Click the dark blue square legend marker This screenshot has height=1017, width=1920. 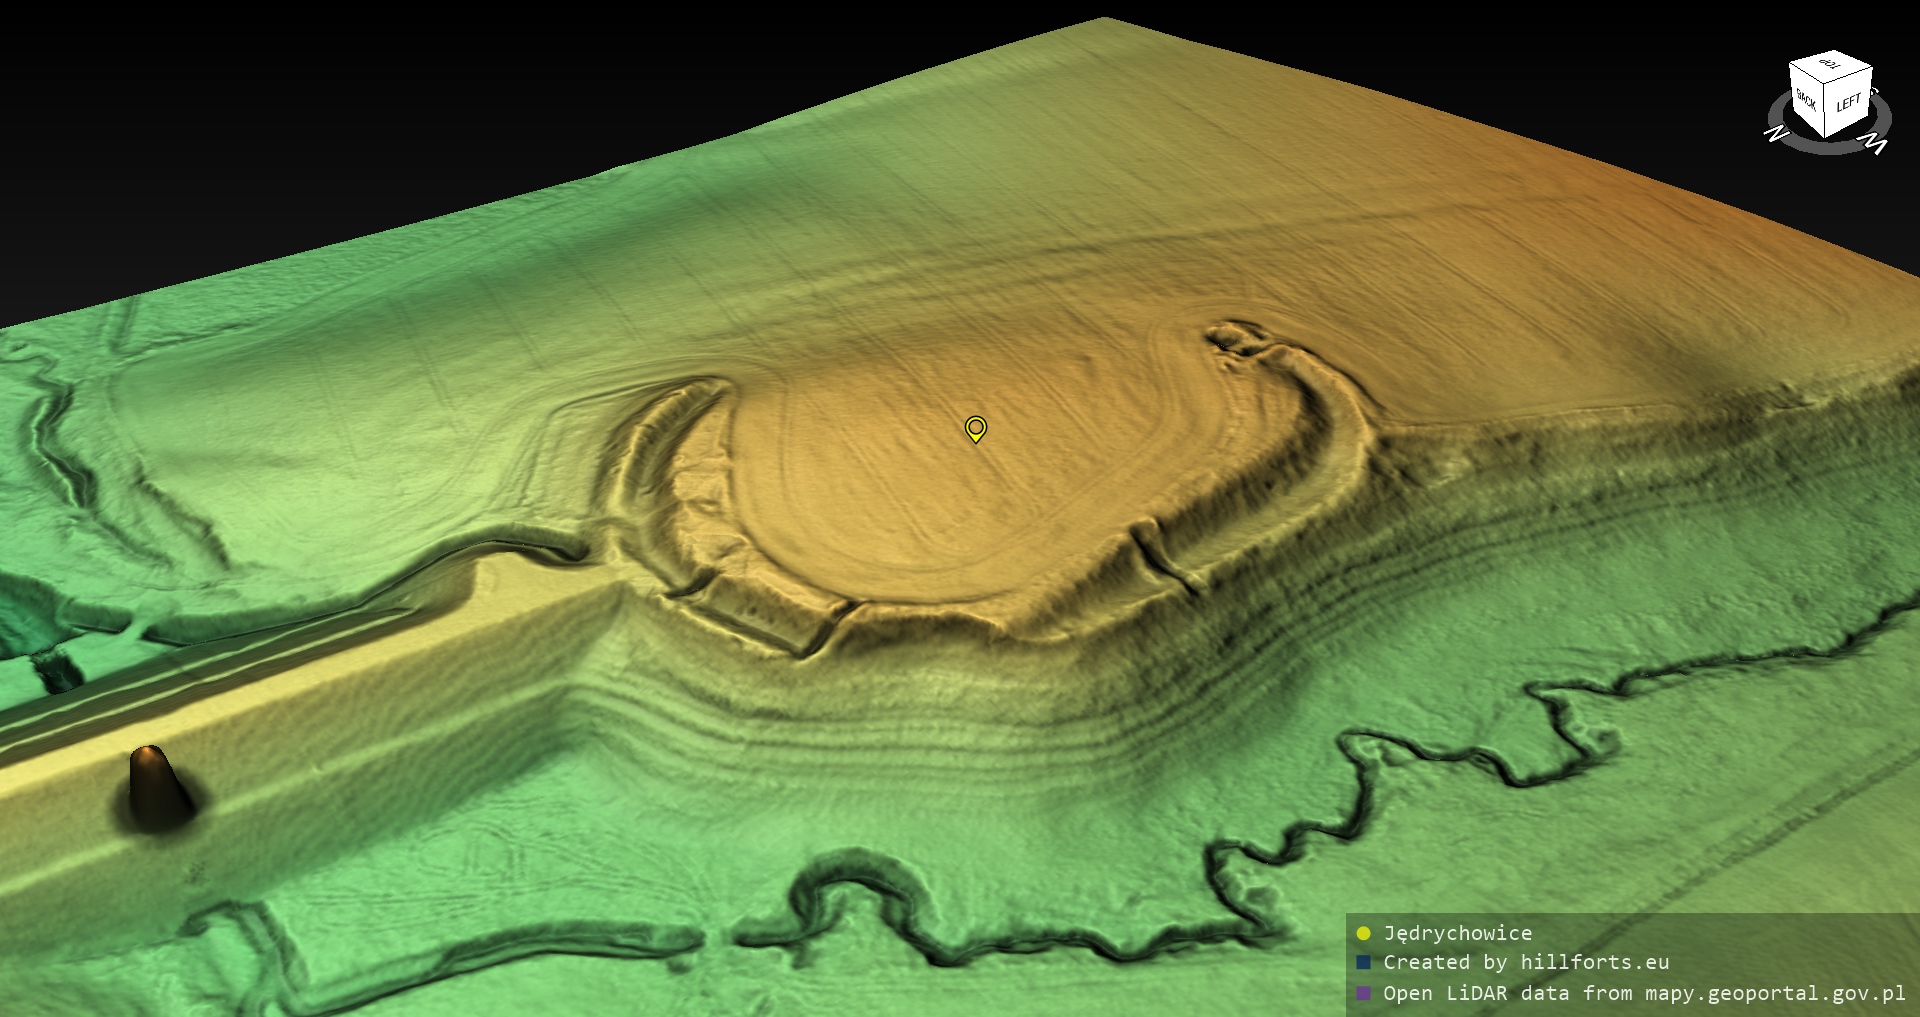[1363, 963]
